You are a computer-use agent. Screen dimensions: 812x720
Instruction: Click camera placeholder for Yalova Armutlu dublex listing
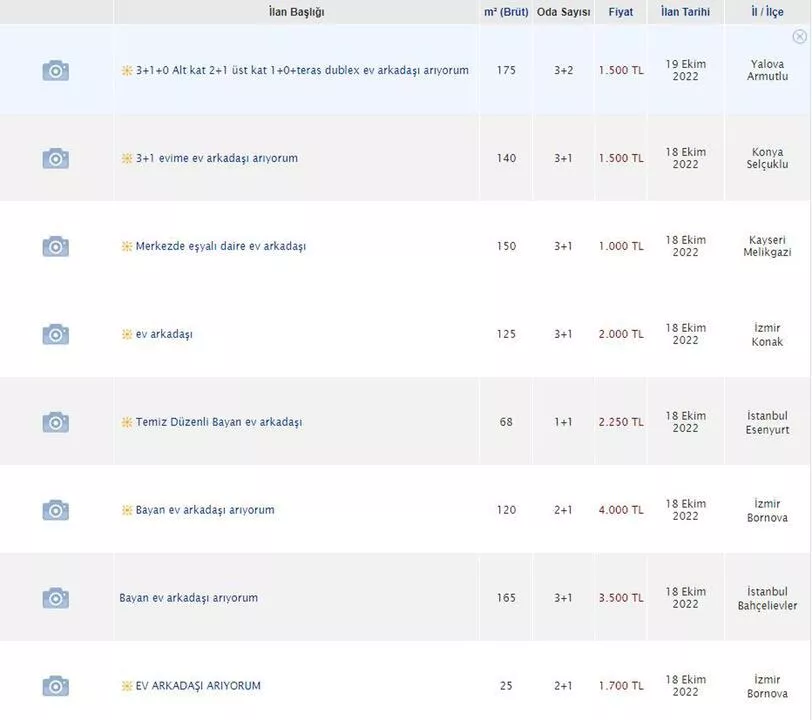[x=56, y=70]
